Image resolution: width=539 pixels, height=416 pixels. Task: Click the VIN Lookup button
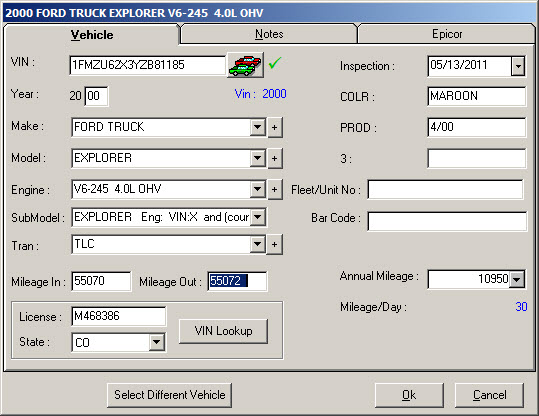point(223,331)
